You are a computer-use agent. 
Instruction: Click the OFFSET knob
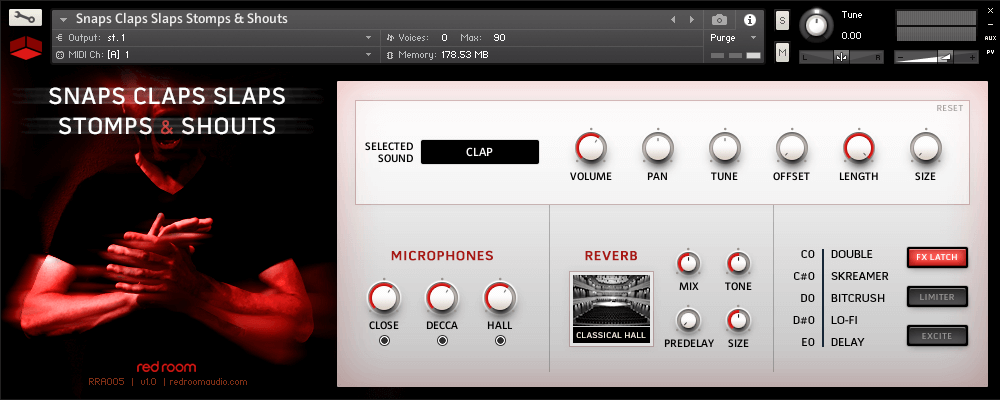(791, 148)
